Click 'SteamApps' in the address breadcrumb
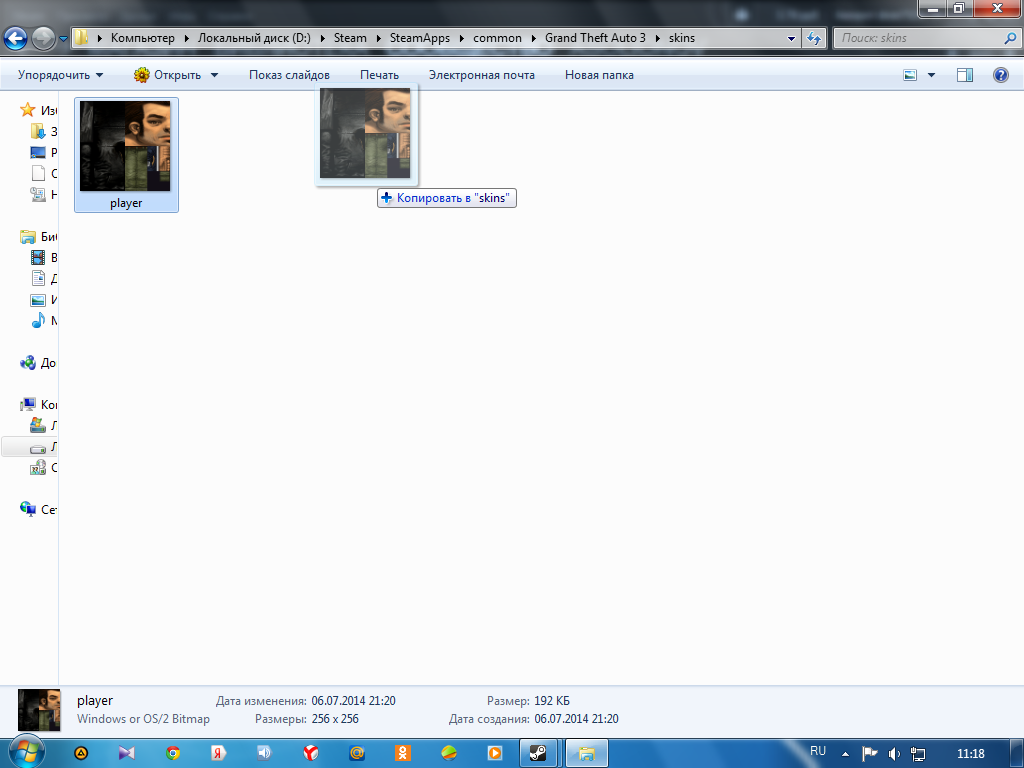Viewport: 1024px width, 768px height. [x=420, y=38]
